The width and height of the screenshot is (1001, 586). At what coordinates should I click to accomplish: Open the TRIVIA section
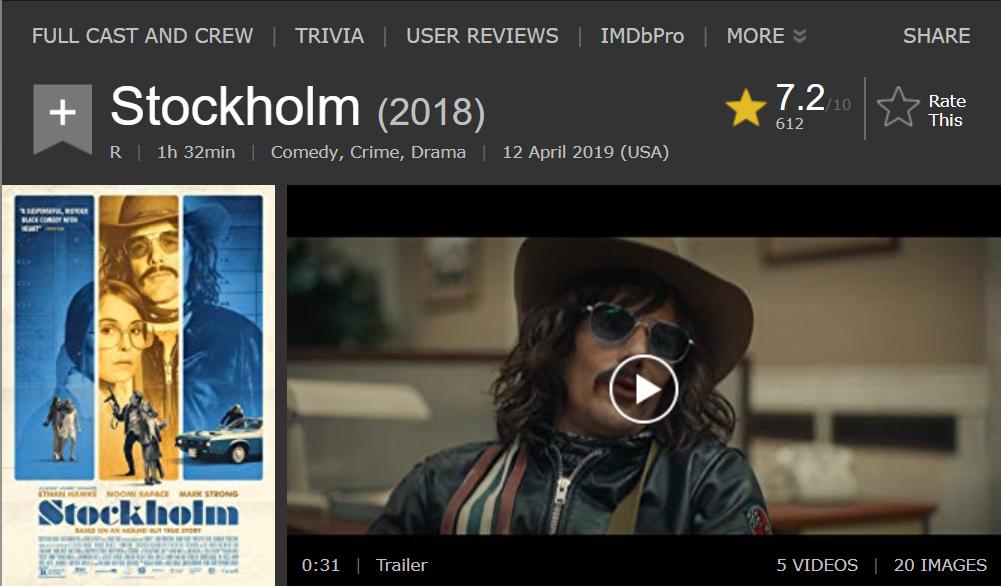tap(329, 36)
